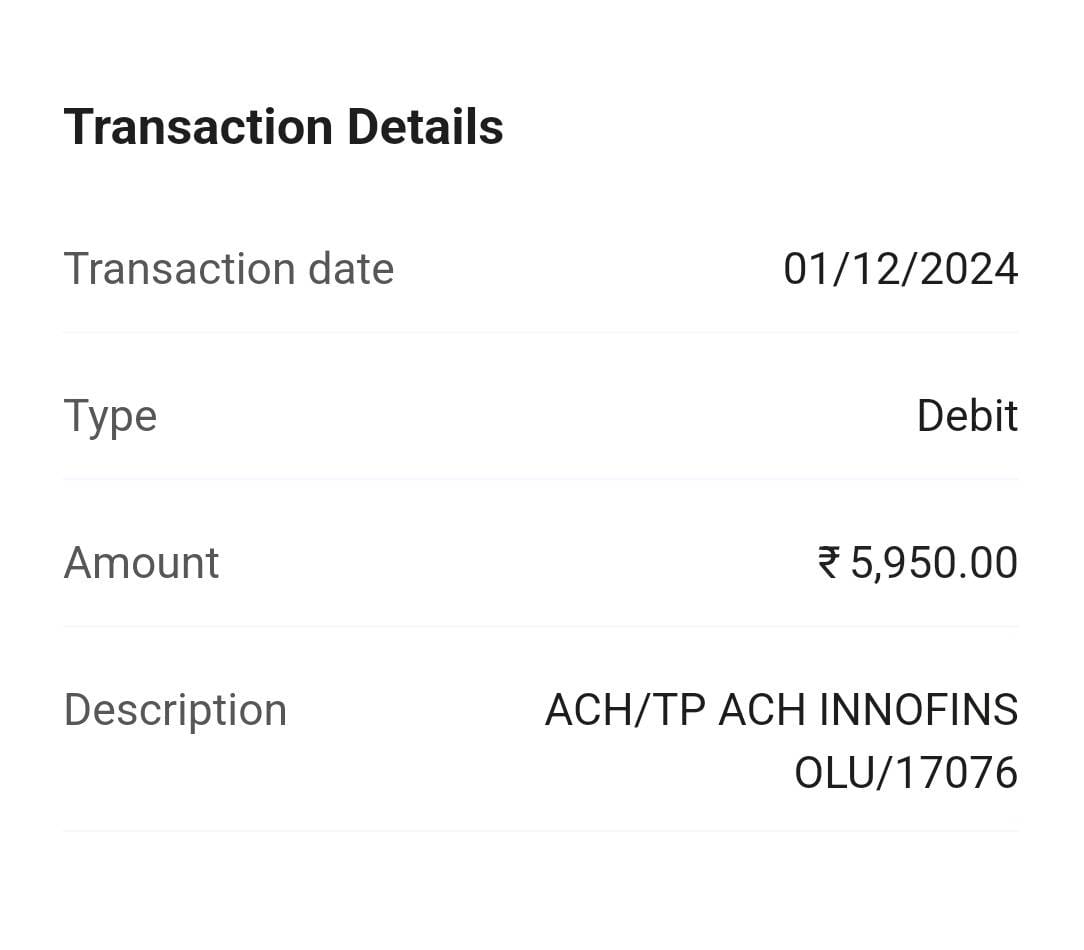1084x950 pixels.
Task: Select the Amount field label
Action: [x=141, y=563]
